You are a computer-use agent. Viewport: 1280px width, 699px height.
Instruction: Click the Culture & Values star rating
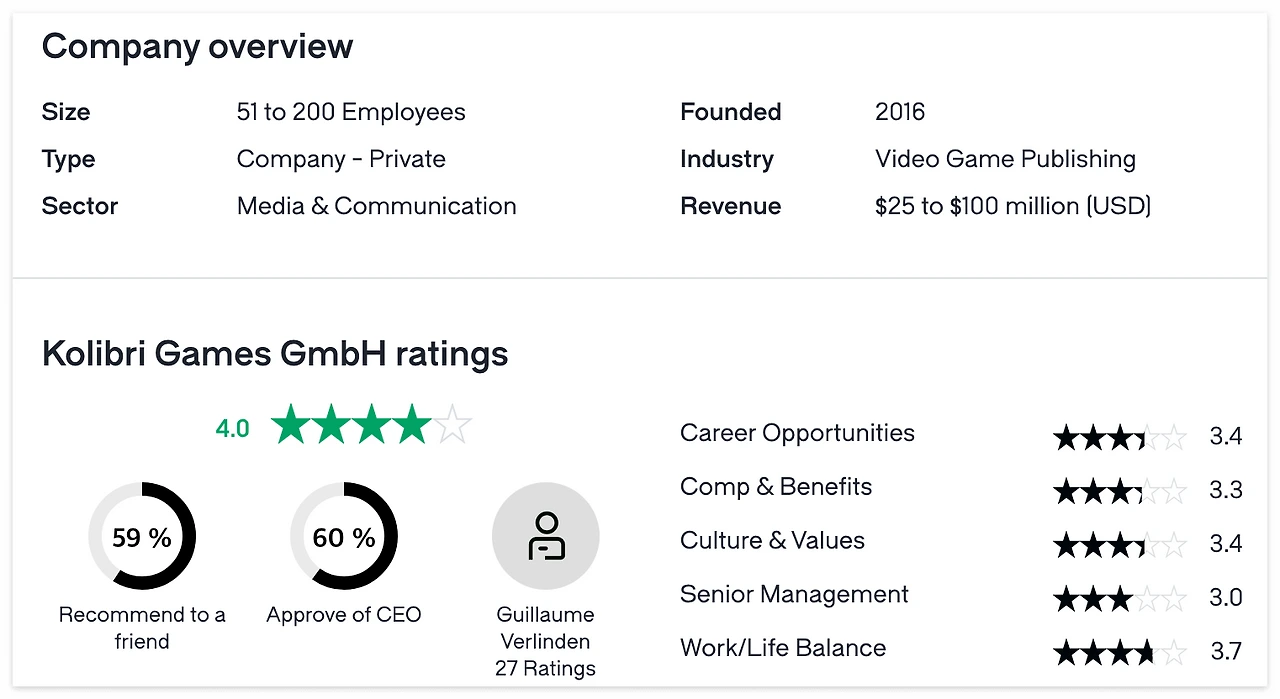[1119, 545]
